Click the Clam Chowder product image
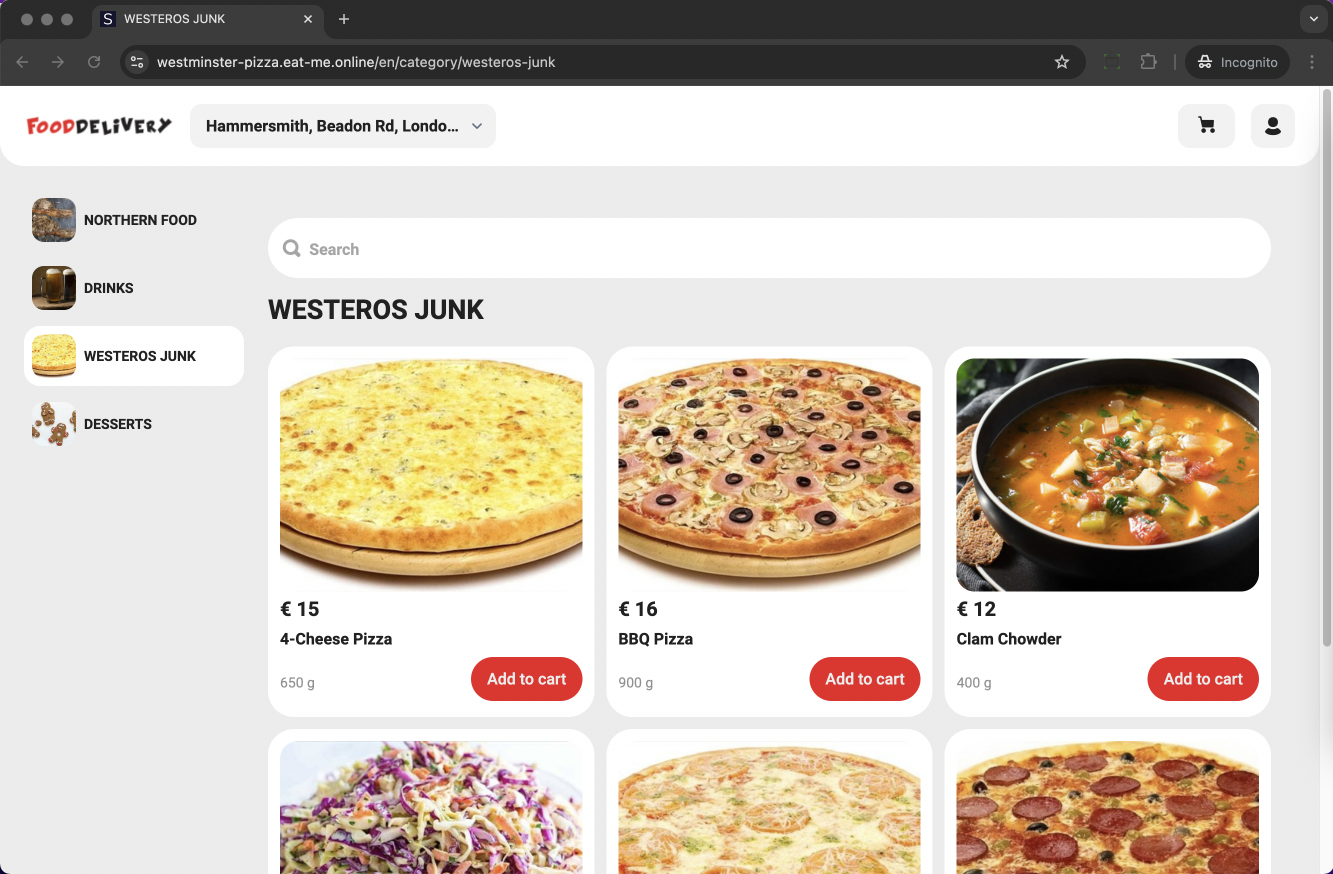 click(1107, 474)
